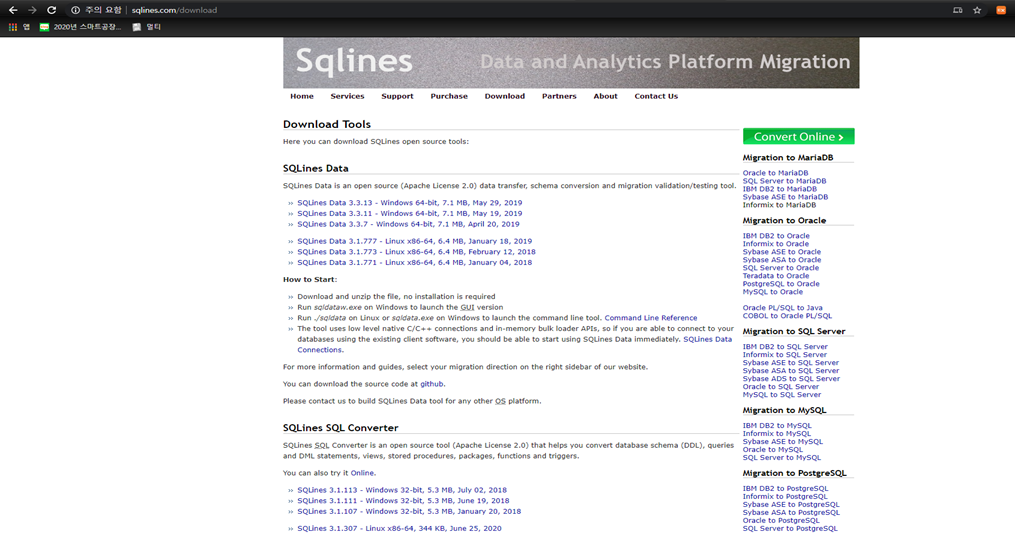The width and height of the screenshot is (1015, 534).
Task: Open Oracle to PostgreSQL link
Action: point(781,520)
